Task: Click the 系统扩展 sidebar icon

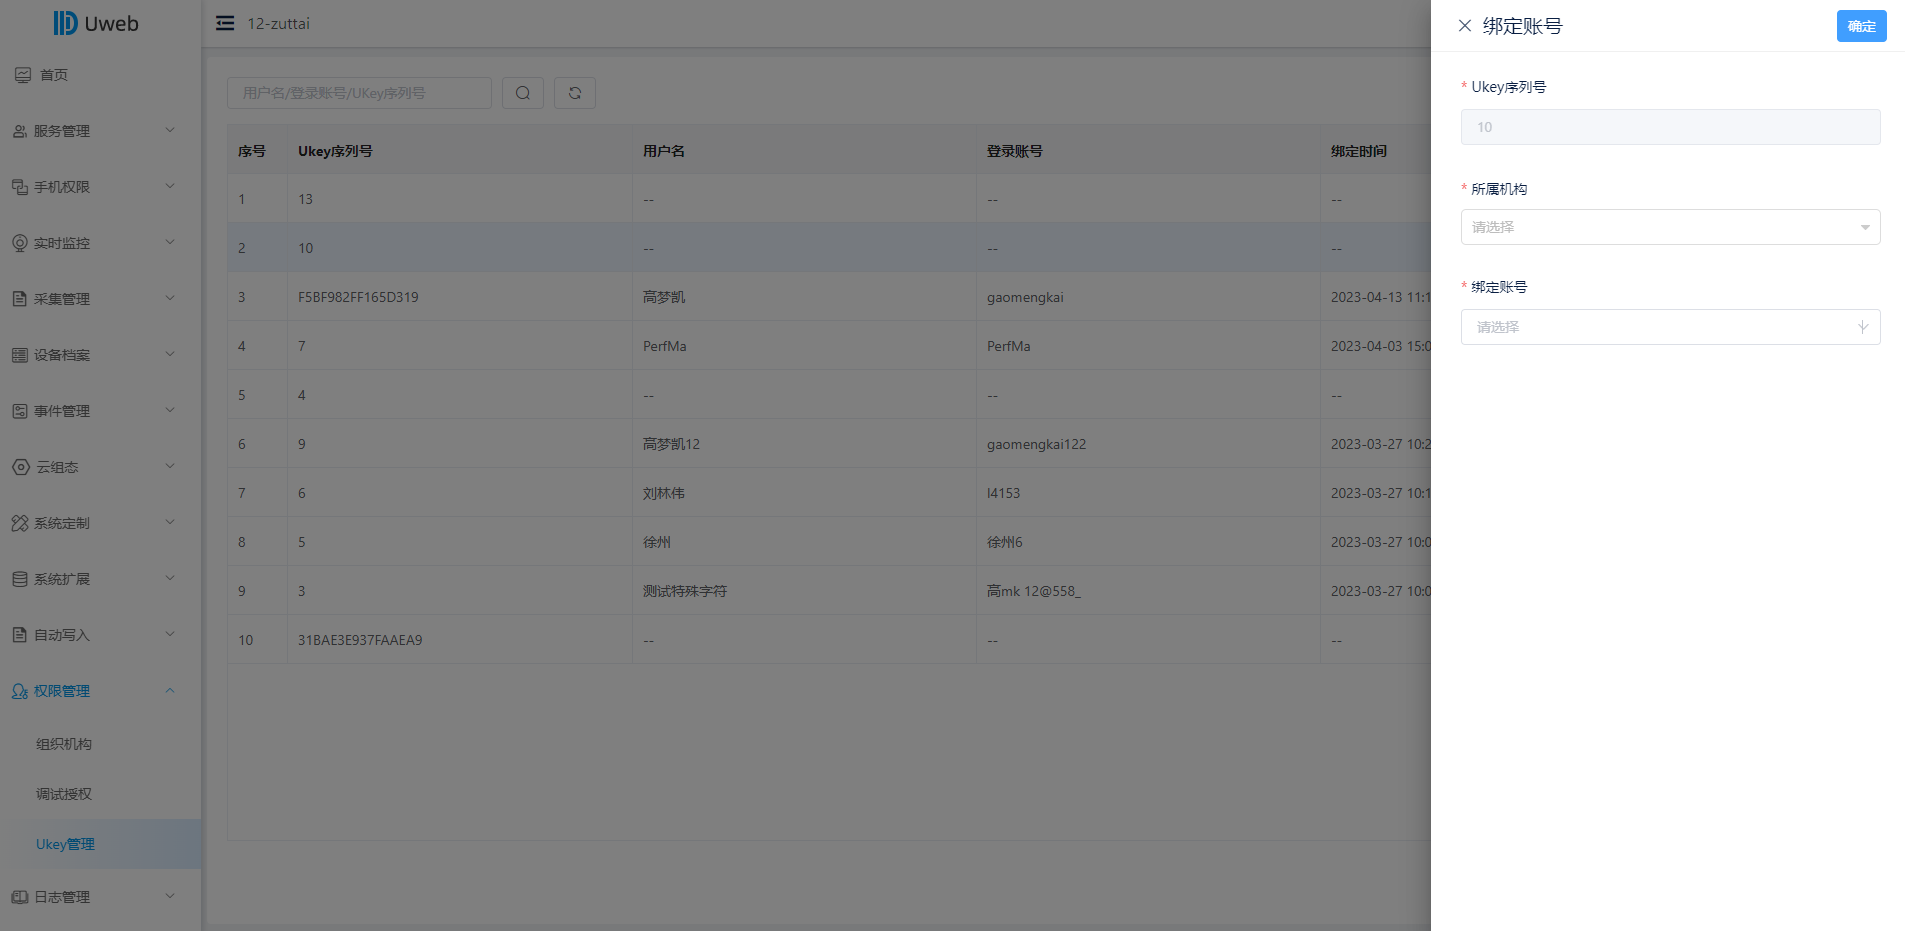Action: [x=20, y=579]
